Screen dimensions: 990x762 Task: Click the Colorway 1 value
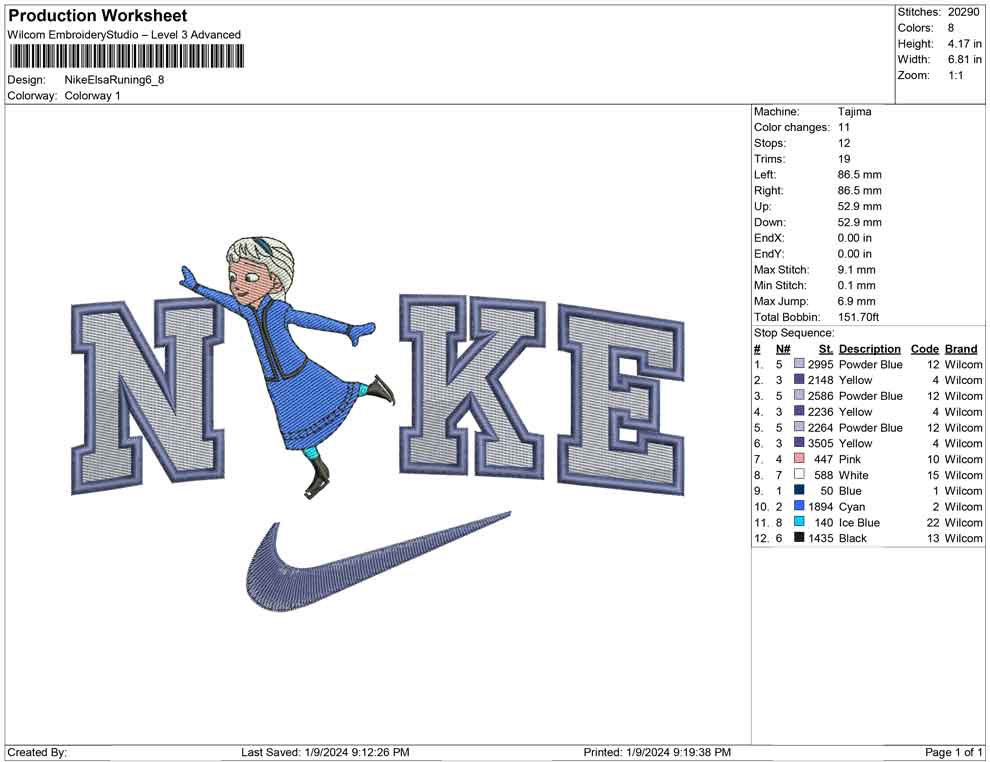92,96
